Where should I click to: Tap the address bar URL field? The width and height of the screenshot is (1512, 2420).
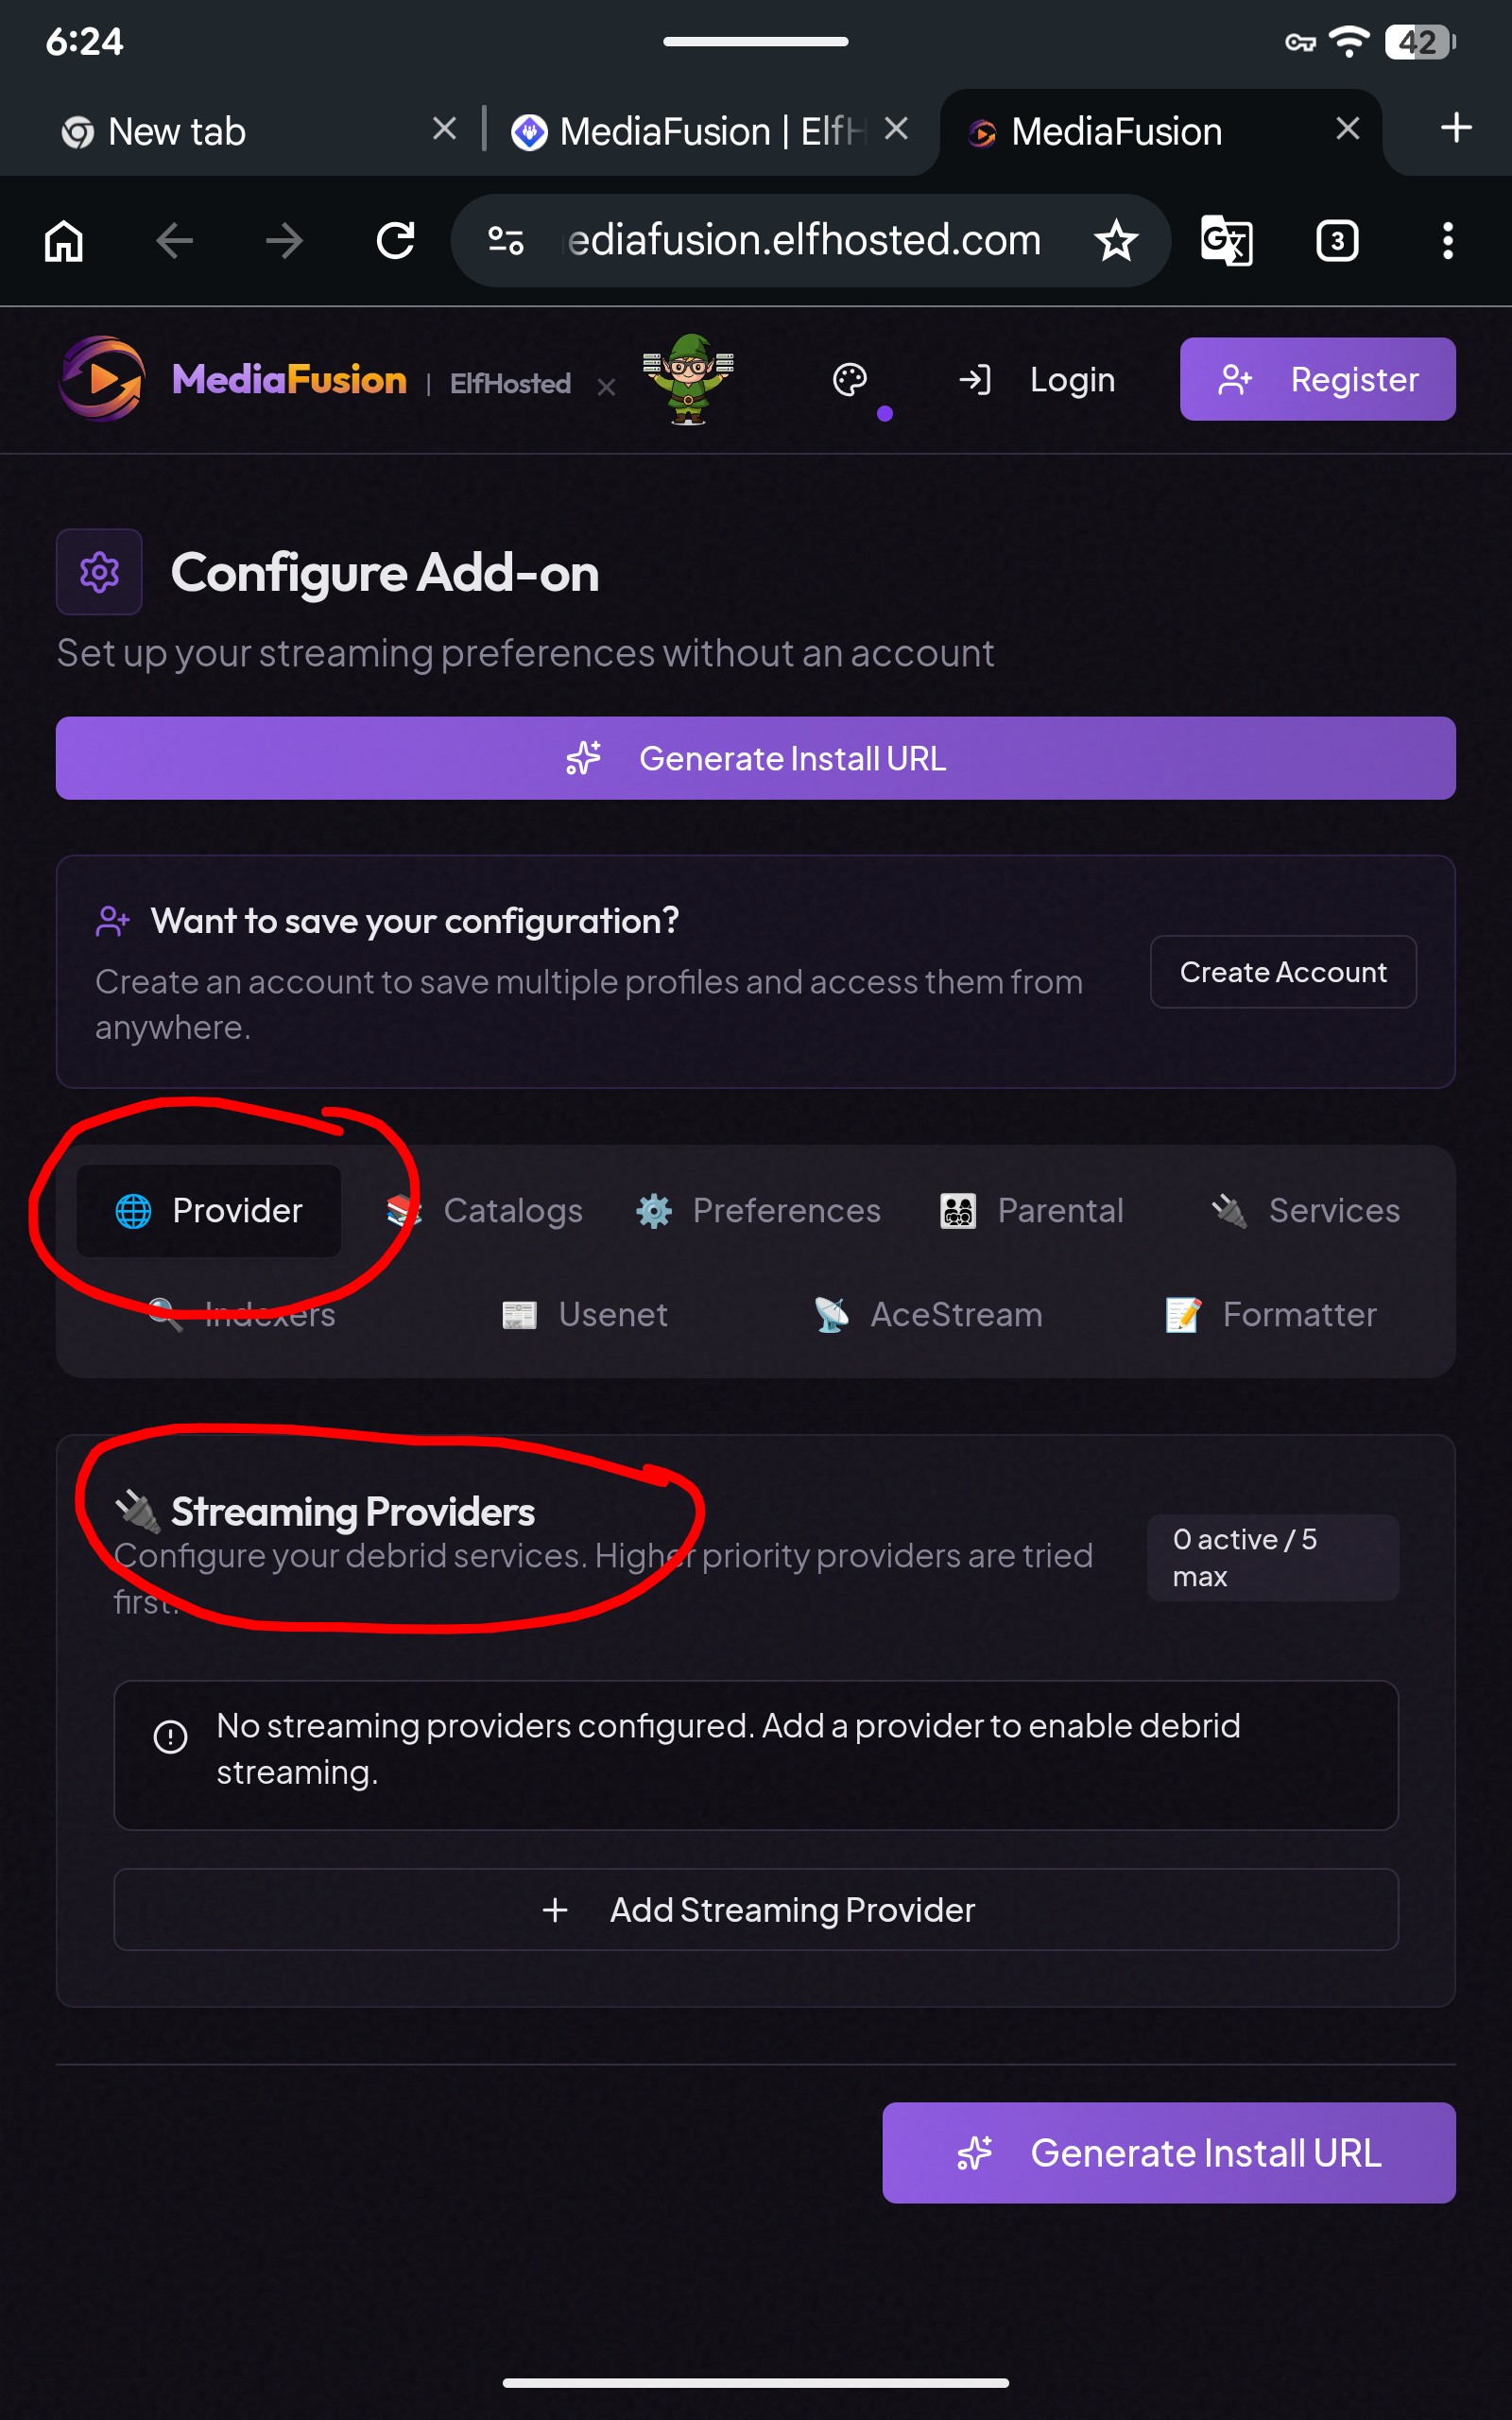(x=803, y=241)
